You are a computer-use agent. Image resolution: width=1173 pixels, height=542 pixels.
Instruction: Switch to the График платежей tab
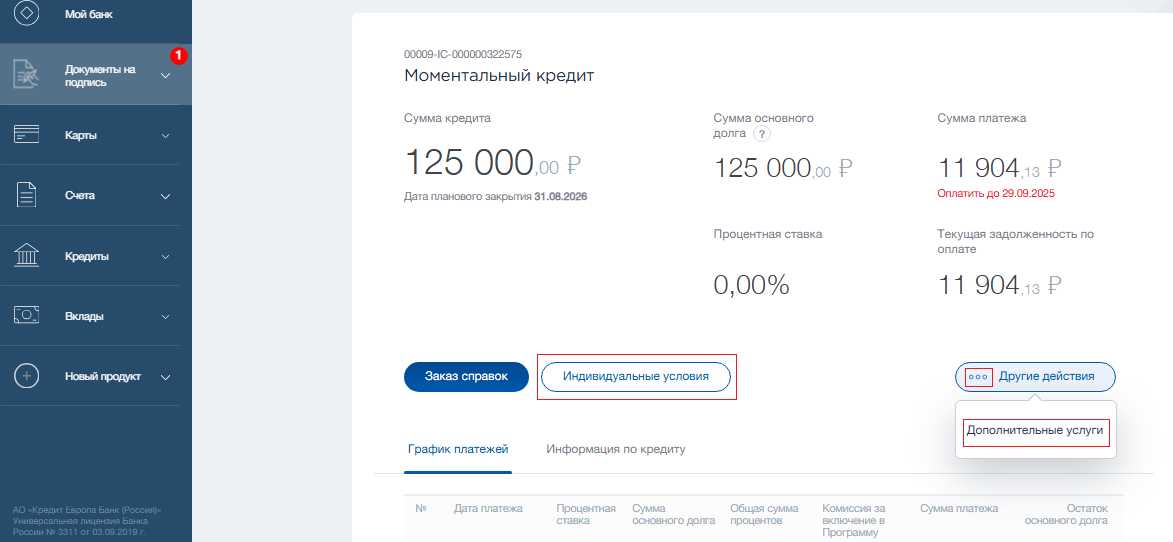coord(458,449)
